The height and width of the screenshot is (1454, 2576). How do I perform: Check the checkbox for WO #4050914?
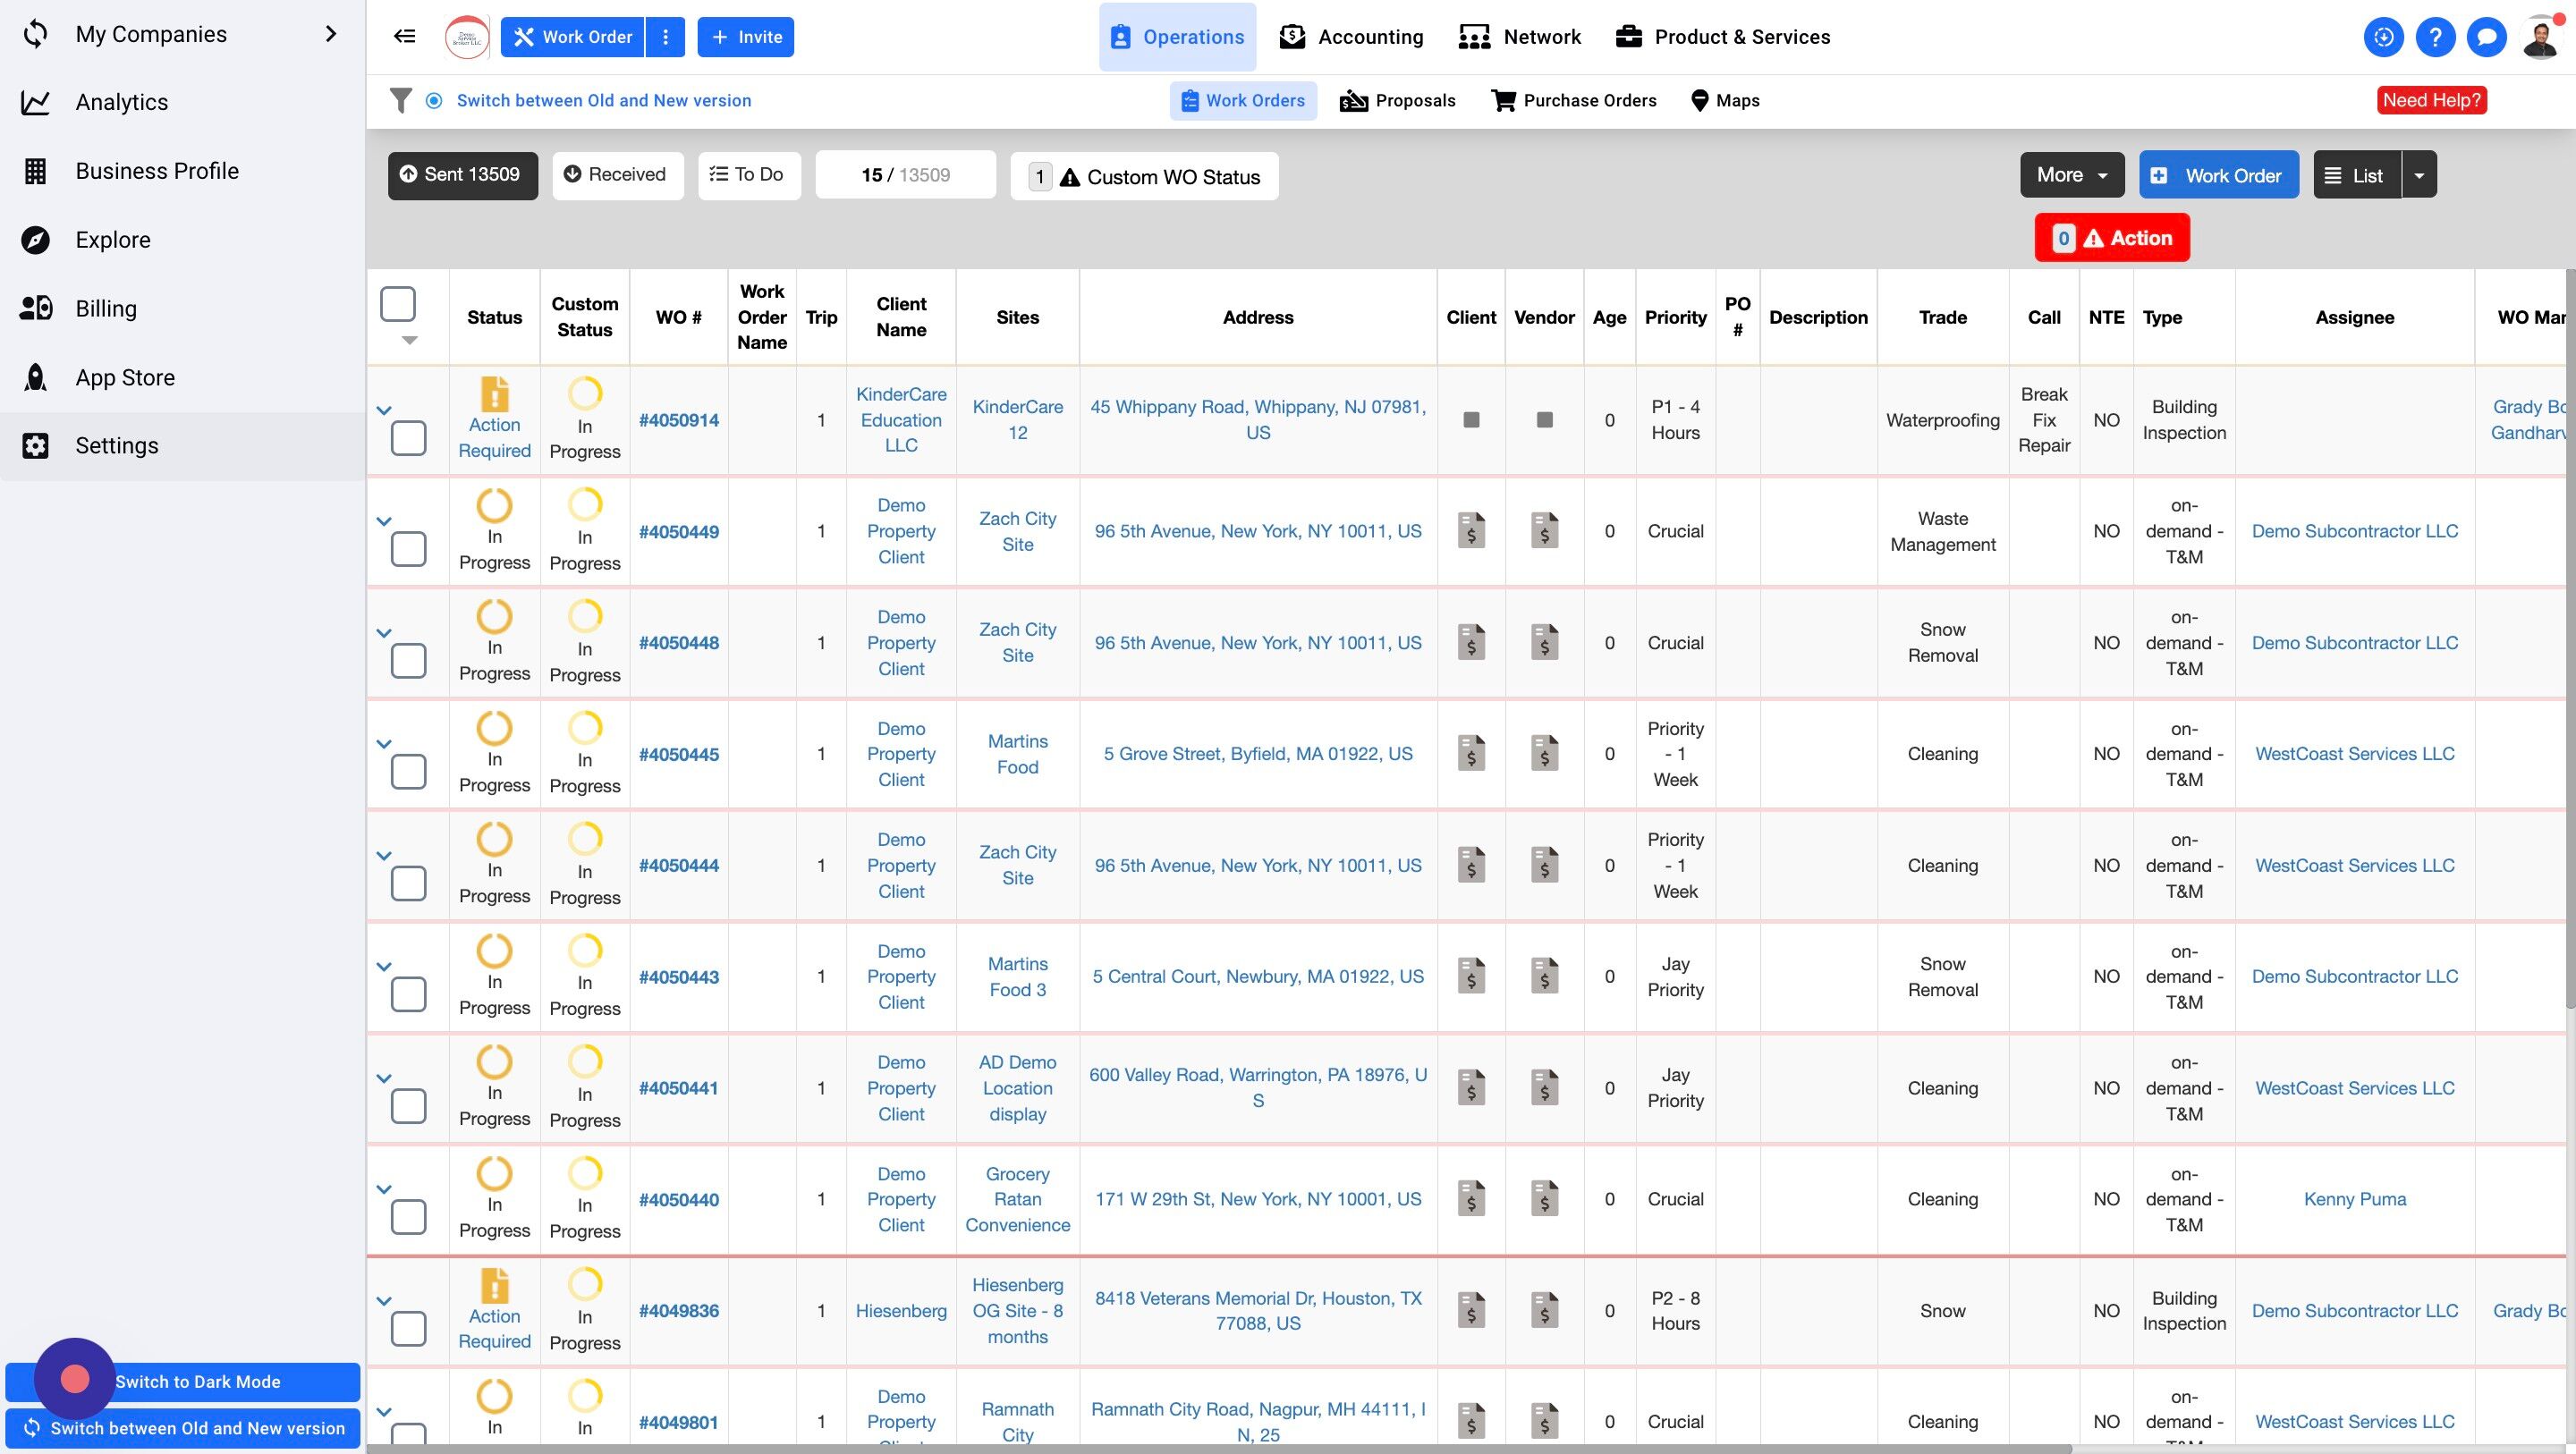coord(408,438)
